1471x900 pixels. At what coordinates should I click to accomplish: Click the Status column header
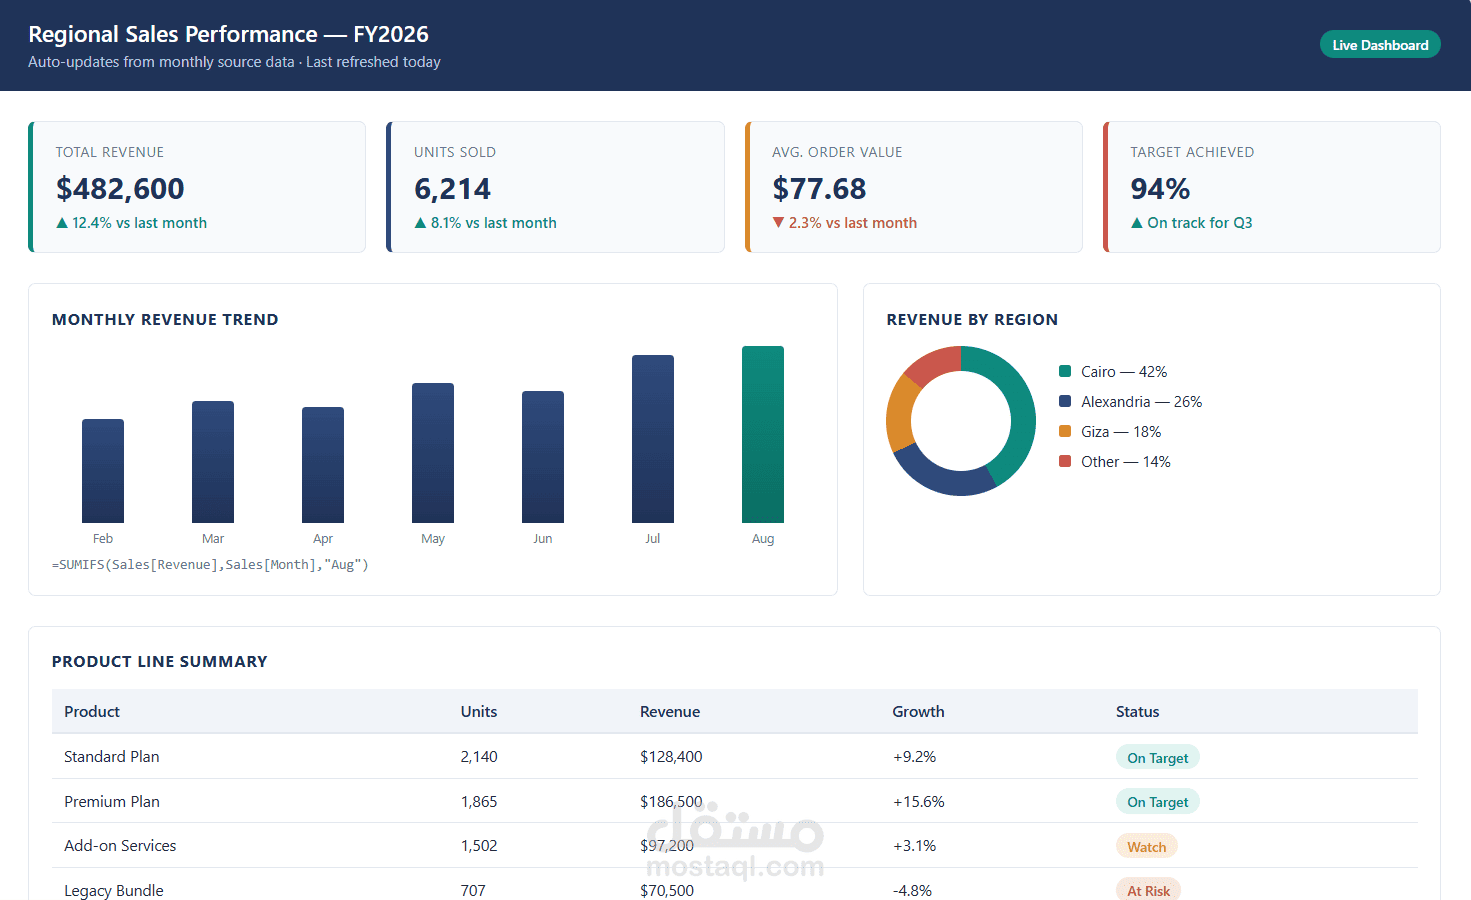click(x=1138, y=712)
